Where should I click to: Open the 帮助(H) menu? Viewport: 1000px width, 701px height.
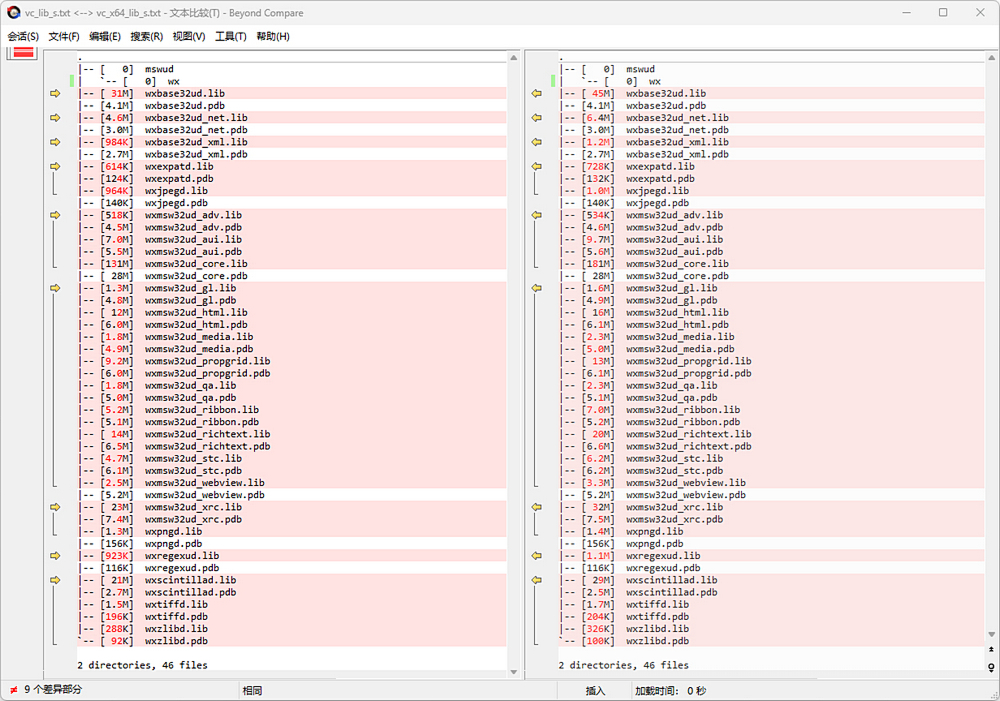273,36
